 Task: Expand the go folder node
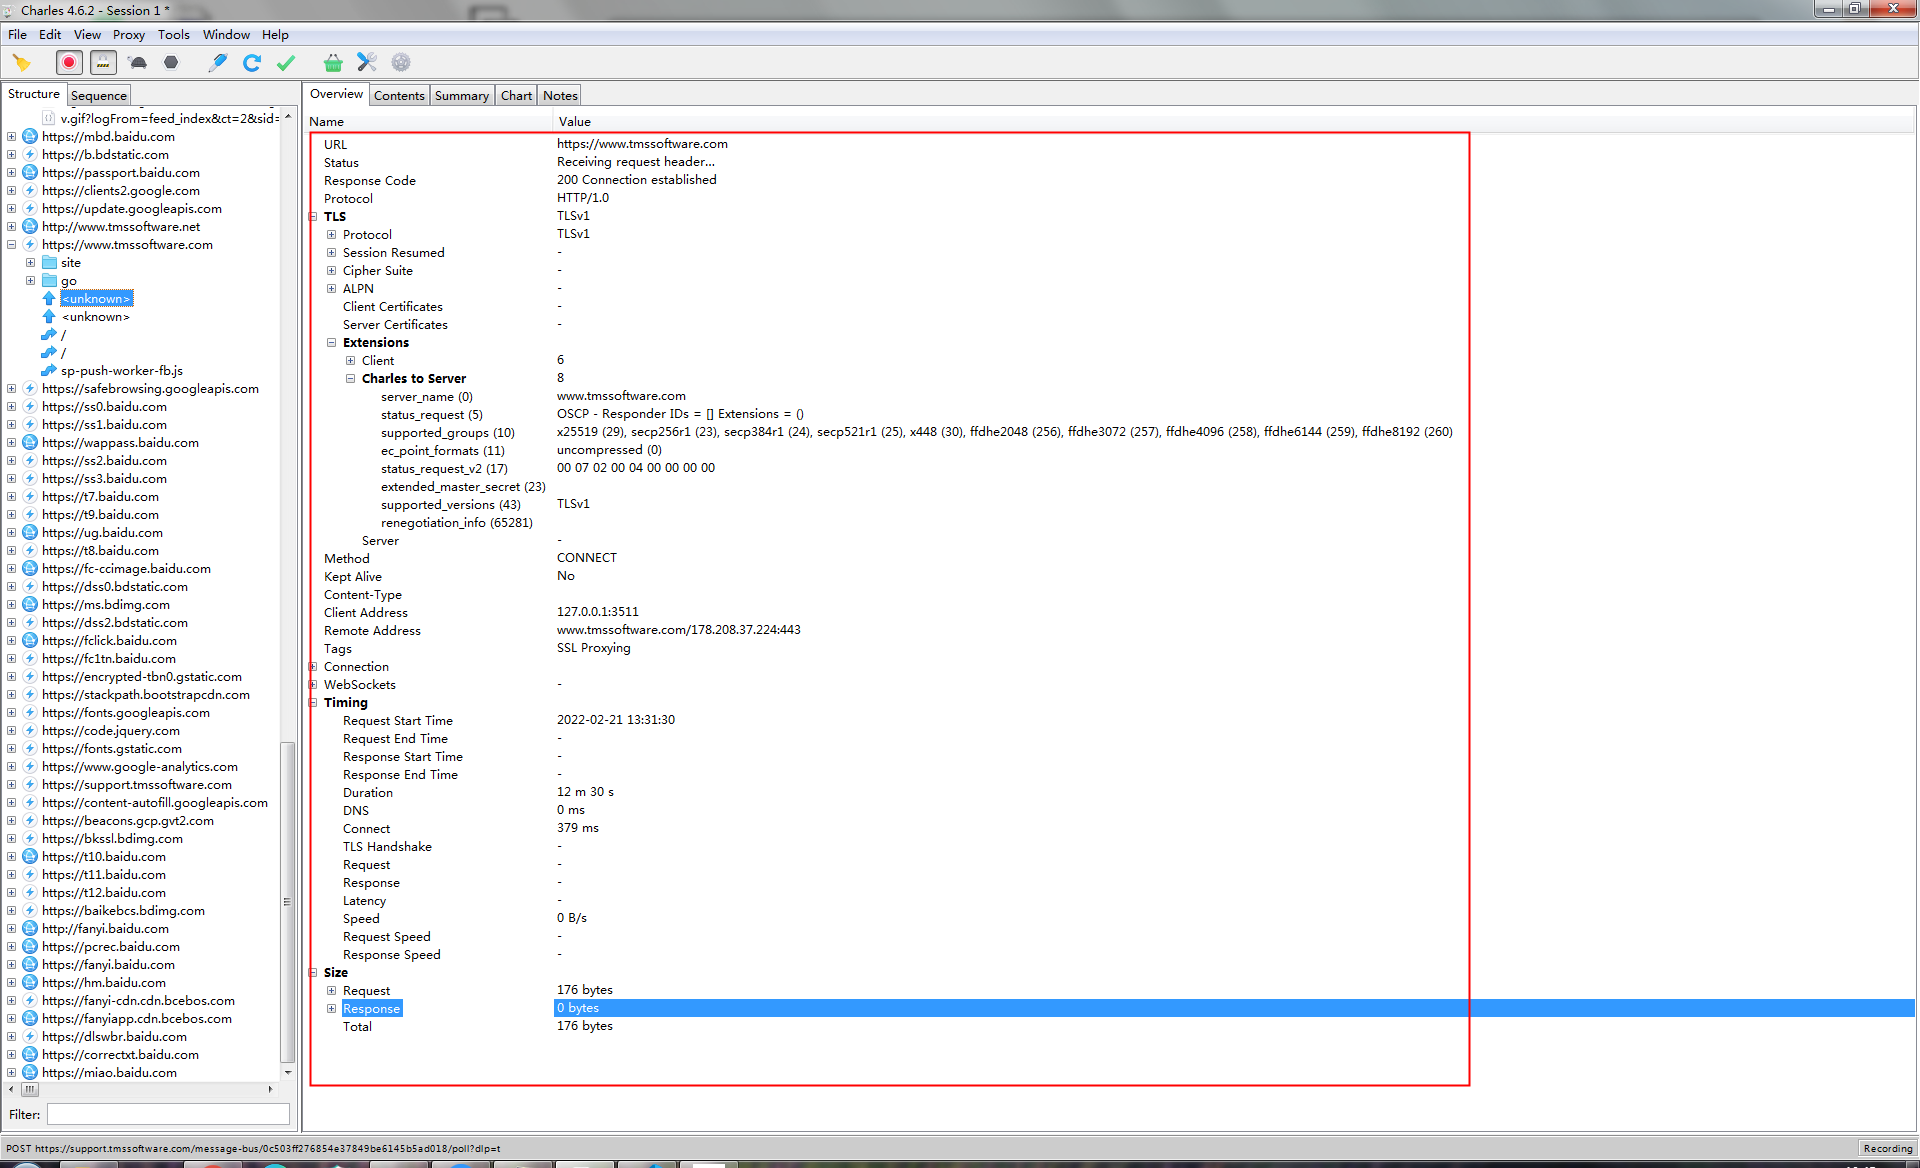30,281
